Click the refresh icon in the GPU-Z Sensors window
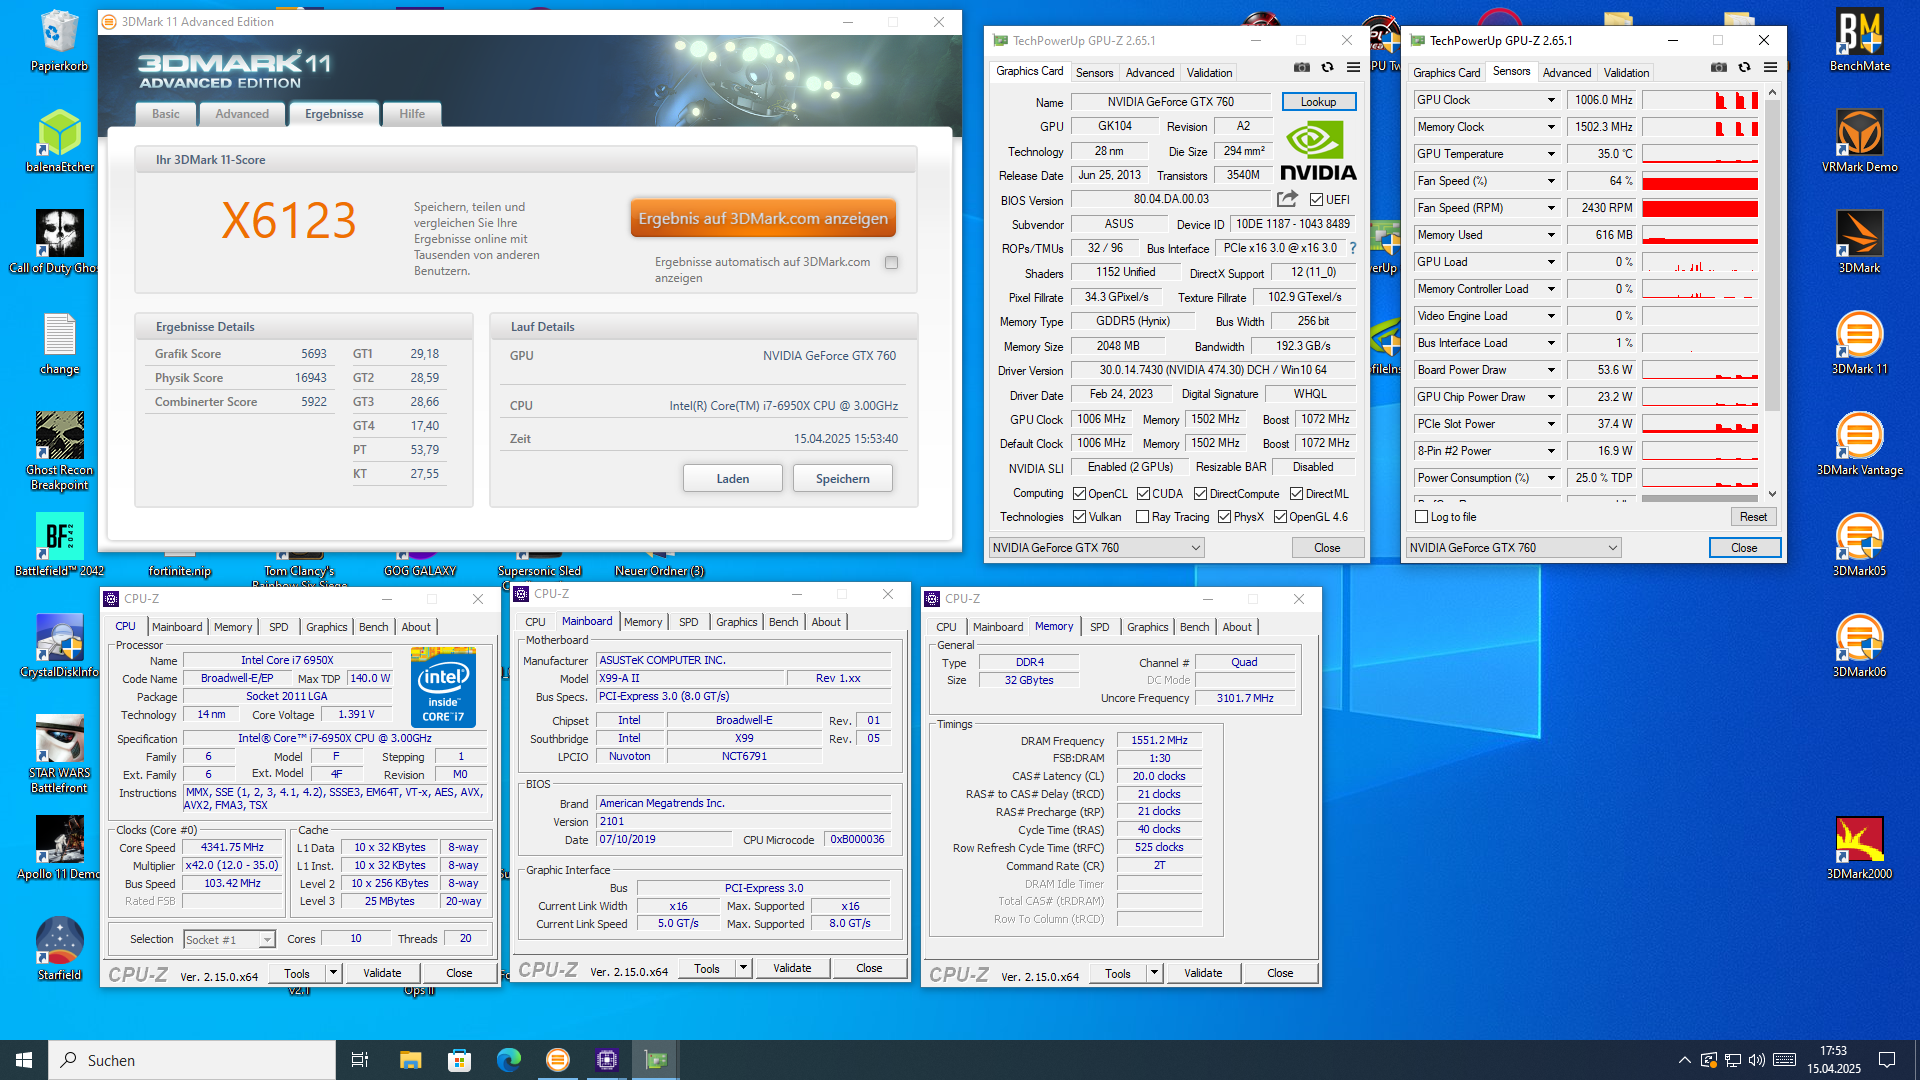 click(x=1744, y=68)
